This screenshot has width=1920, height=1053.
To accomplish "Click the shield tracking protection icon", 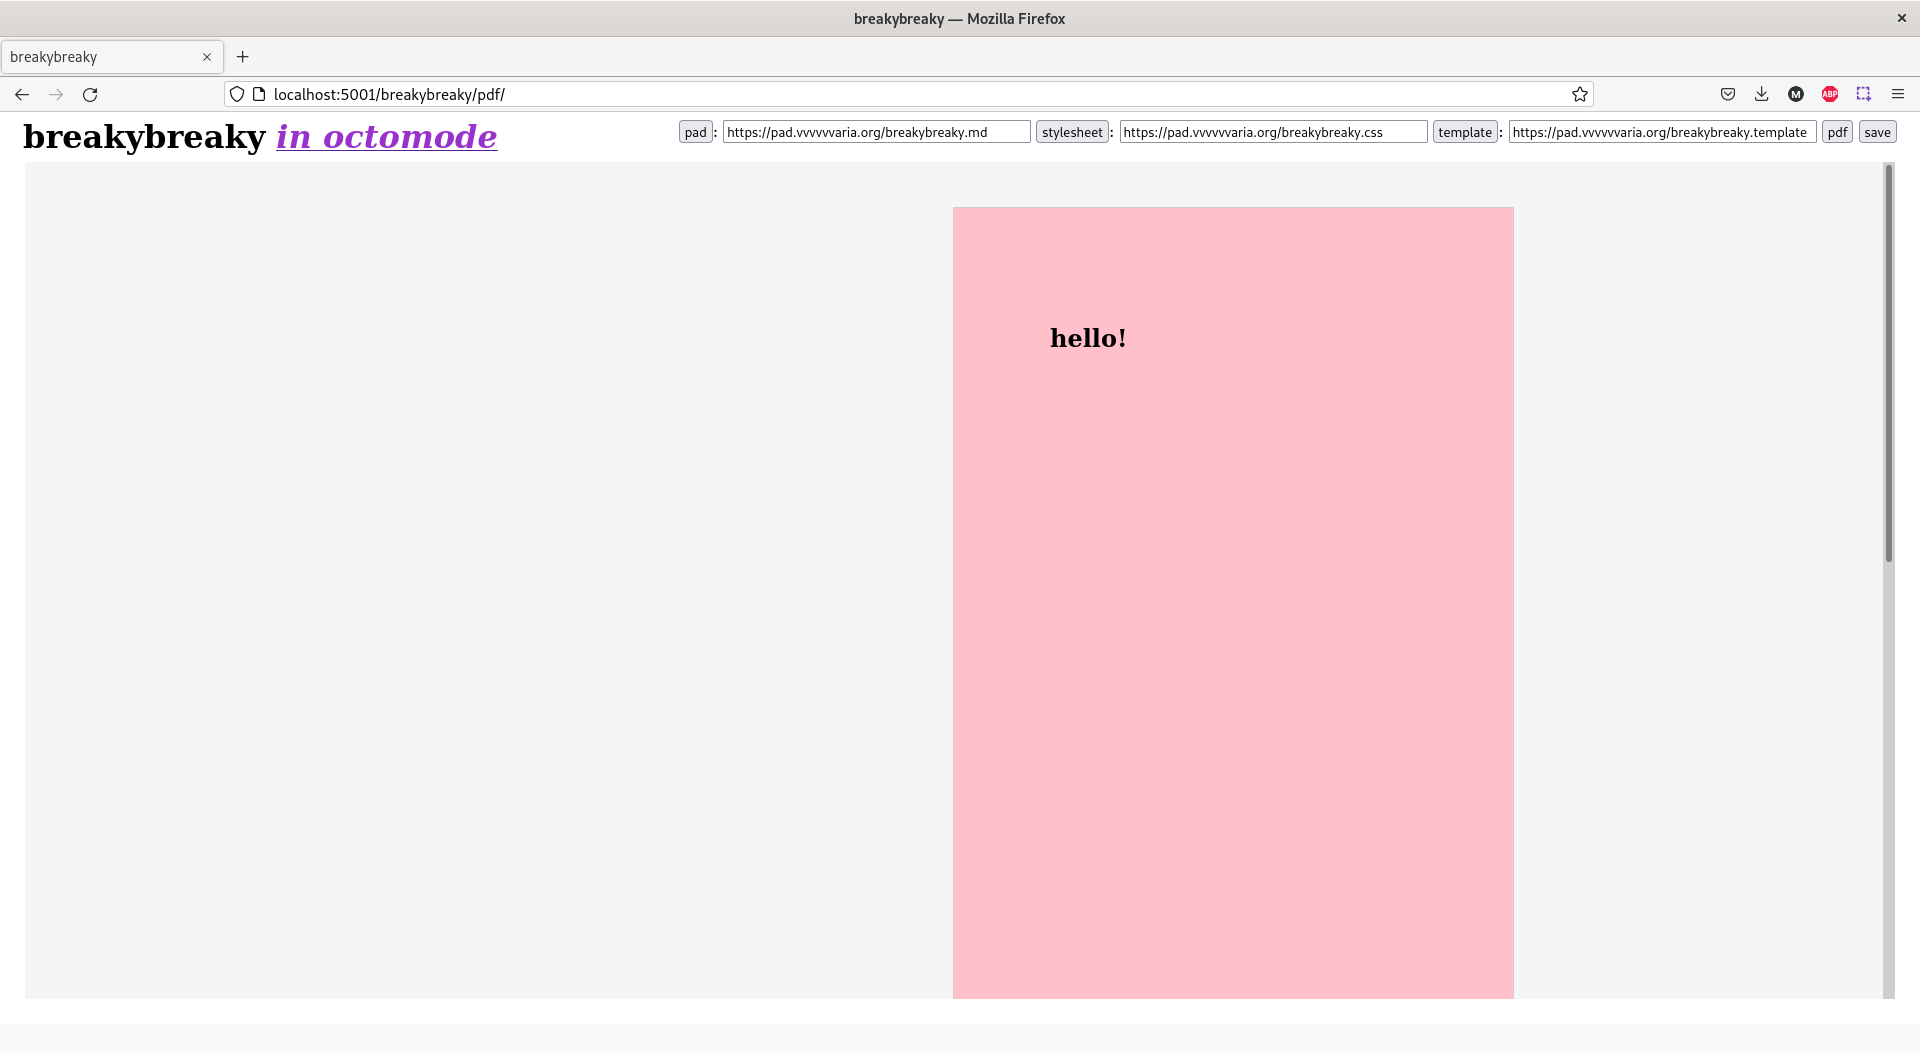I will click(237, 94).
